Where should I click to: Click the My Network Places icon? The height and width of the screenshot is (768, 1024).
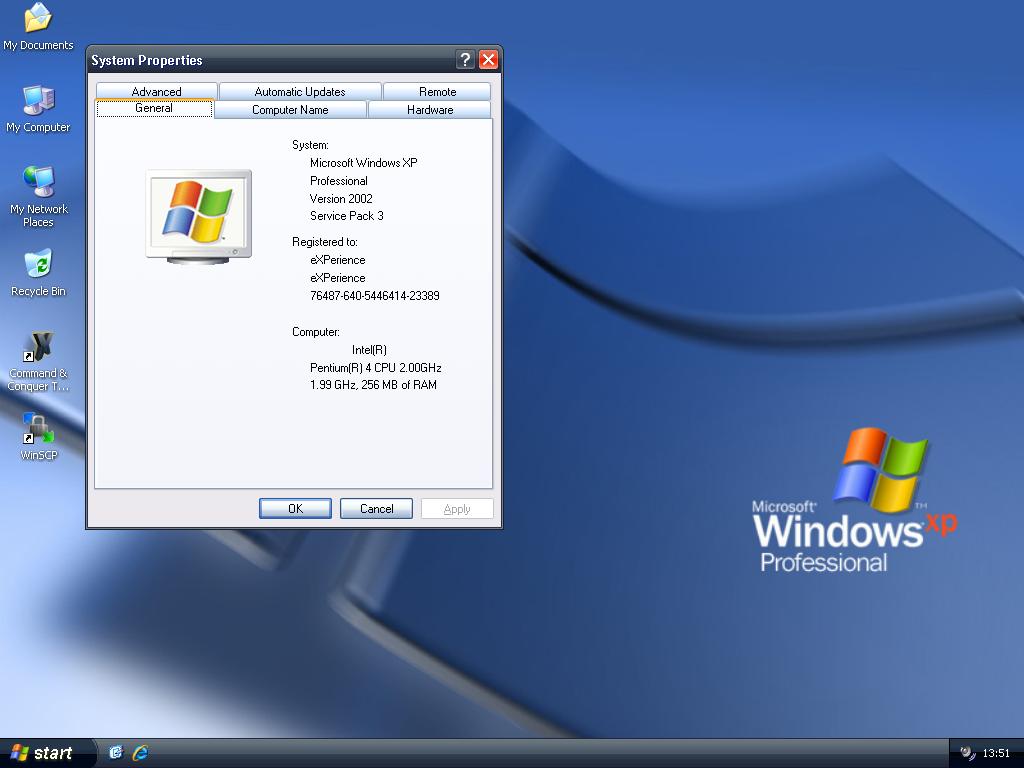[38, 183]
